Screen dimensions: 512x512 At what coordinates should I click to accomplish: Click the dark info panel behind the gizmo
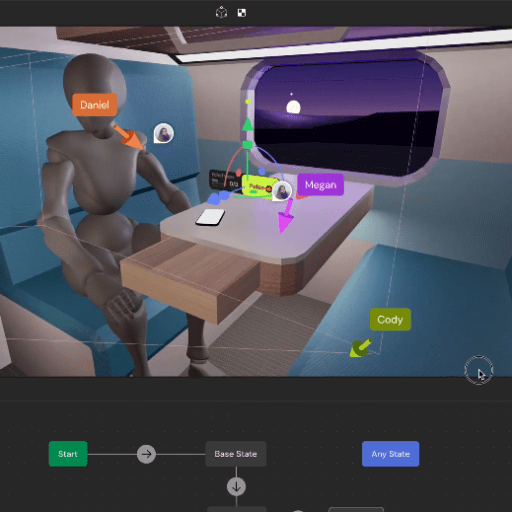pos(225,179)
